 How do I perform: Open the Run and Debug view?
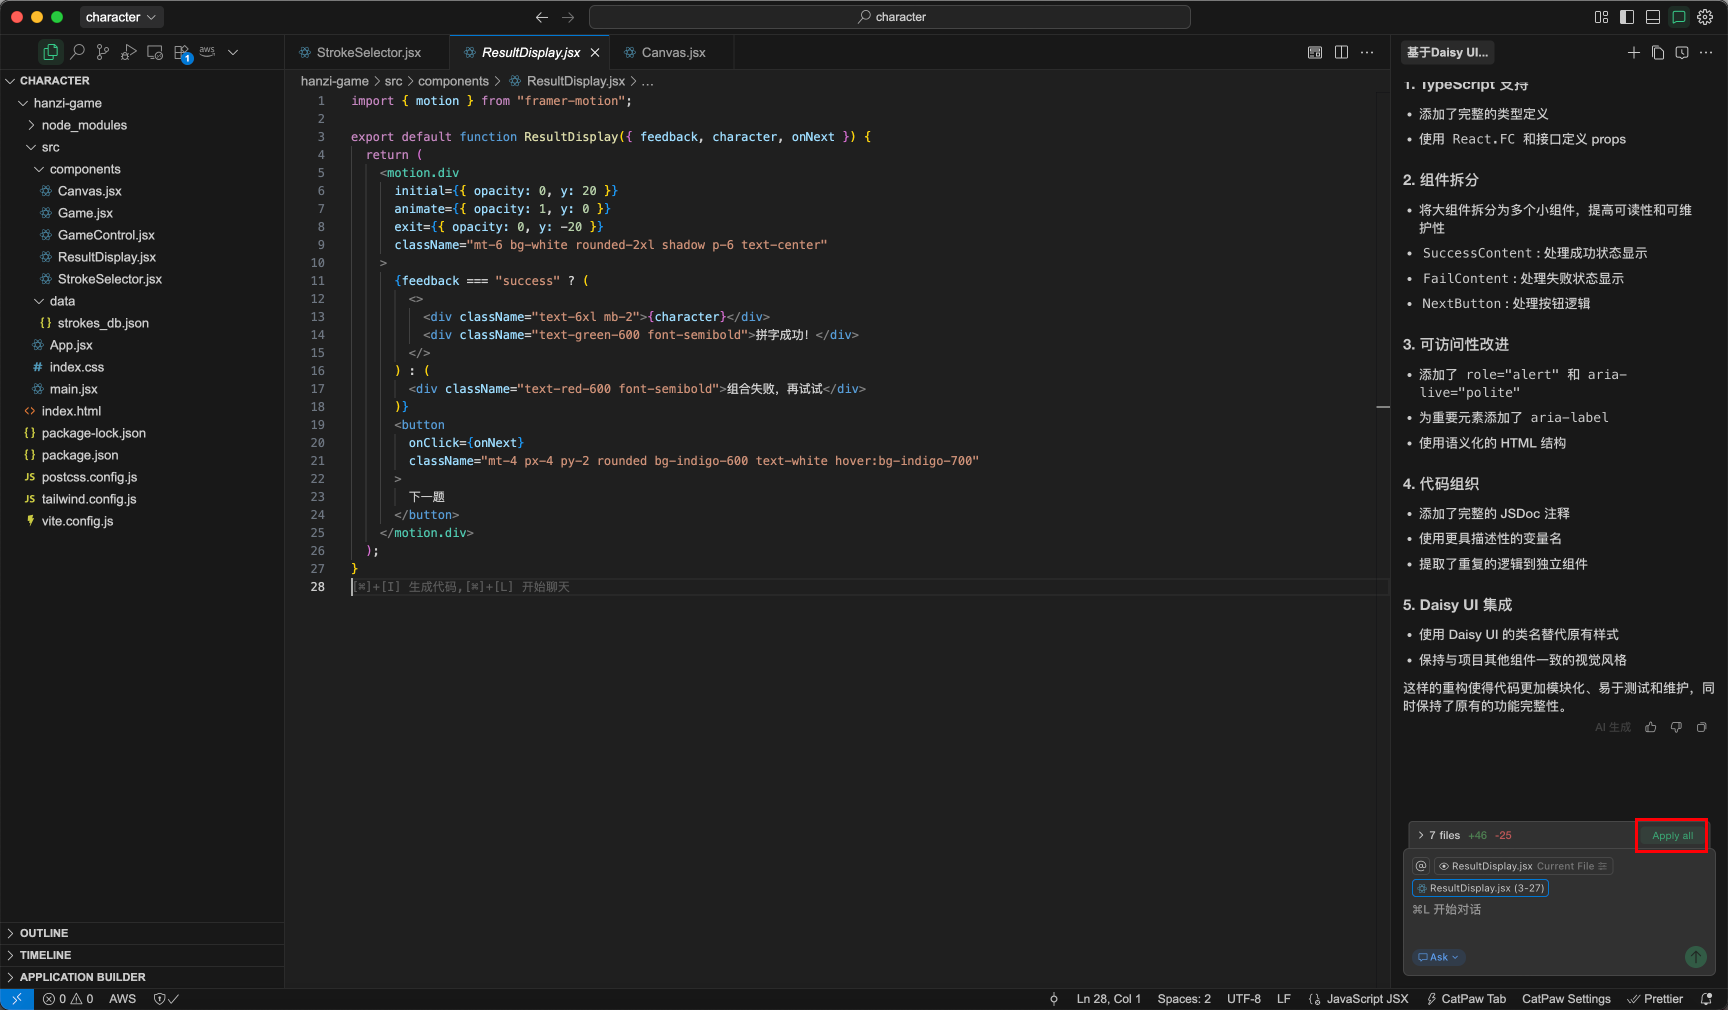(x=129, y=52)
